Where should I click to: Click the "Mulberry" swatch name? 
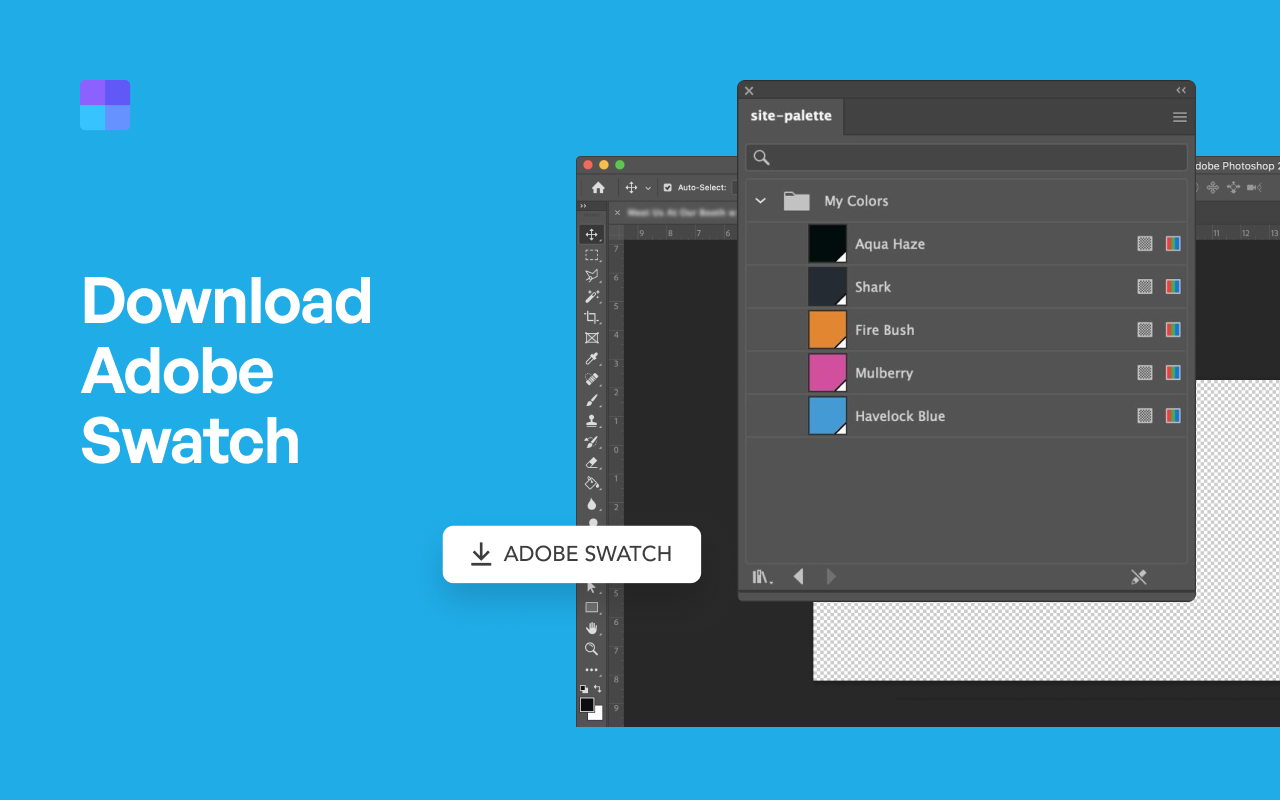884,373
